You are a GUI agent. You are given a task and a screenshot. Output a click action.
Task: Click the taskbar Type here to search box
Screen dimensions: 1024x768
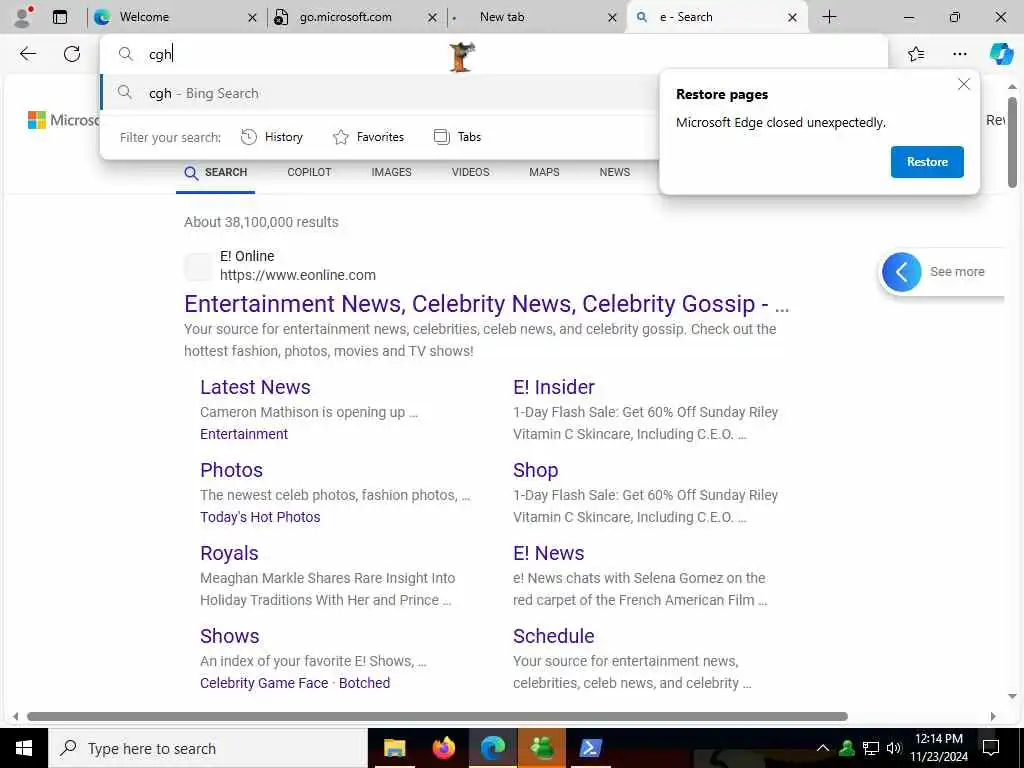click(208, 748)
